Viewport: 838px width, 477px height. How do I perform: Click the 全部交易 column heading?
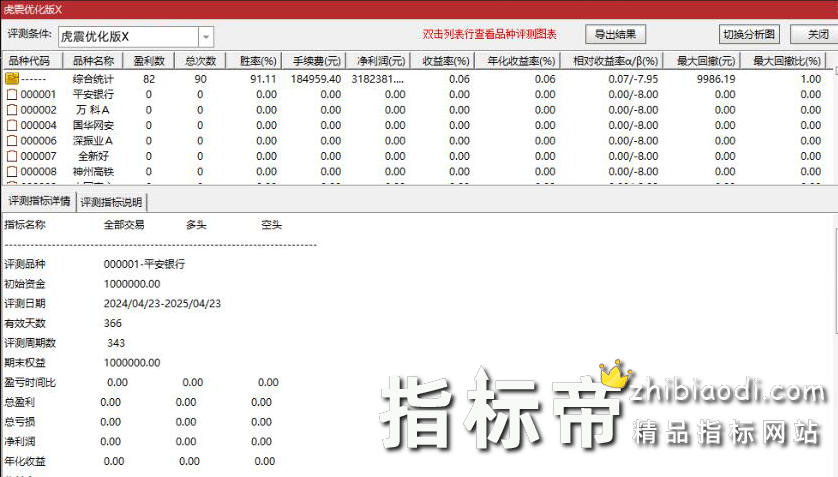[124, 225]
